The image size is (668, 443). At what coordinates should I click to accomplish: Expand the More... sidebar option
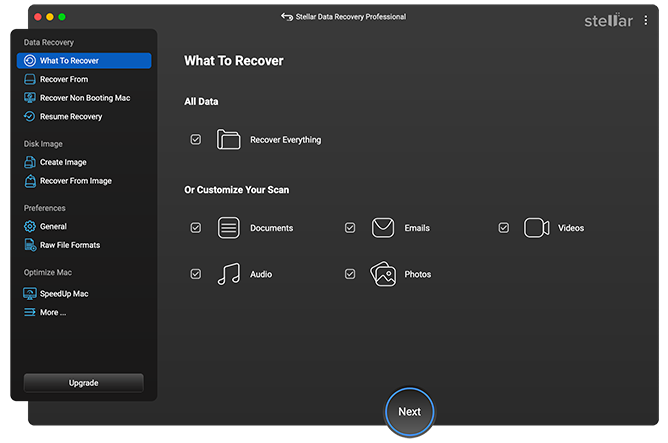[52, 312]
